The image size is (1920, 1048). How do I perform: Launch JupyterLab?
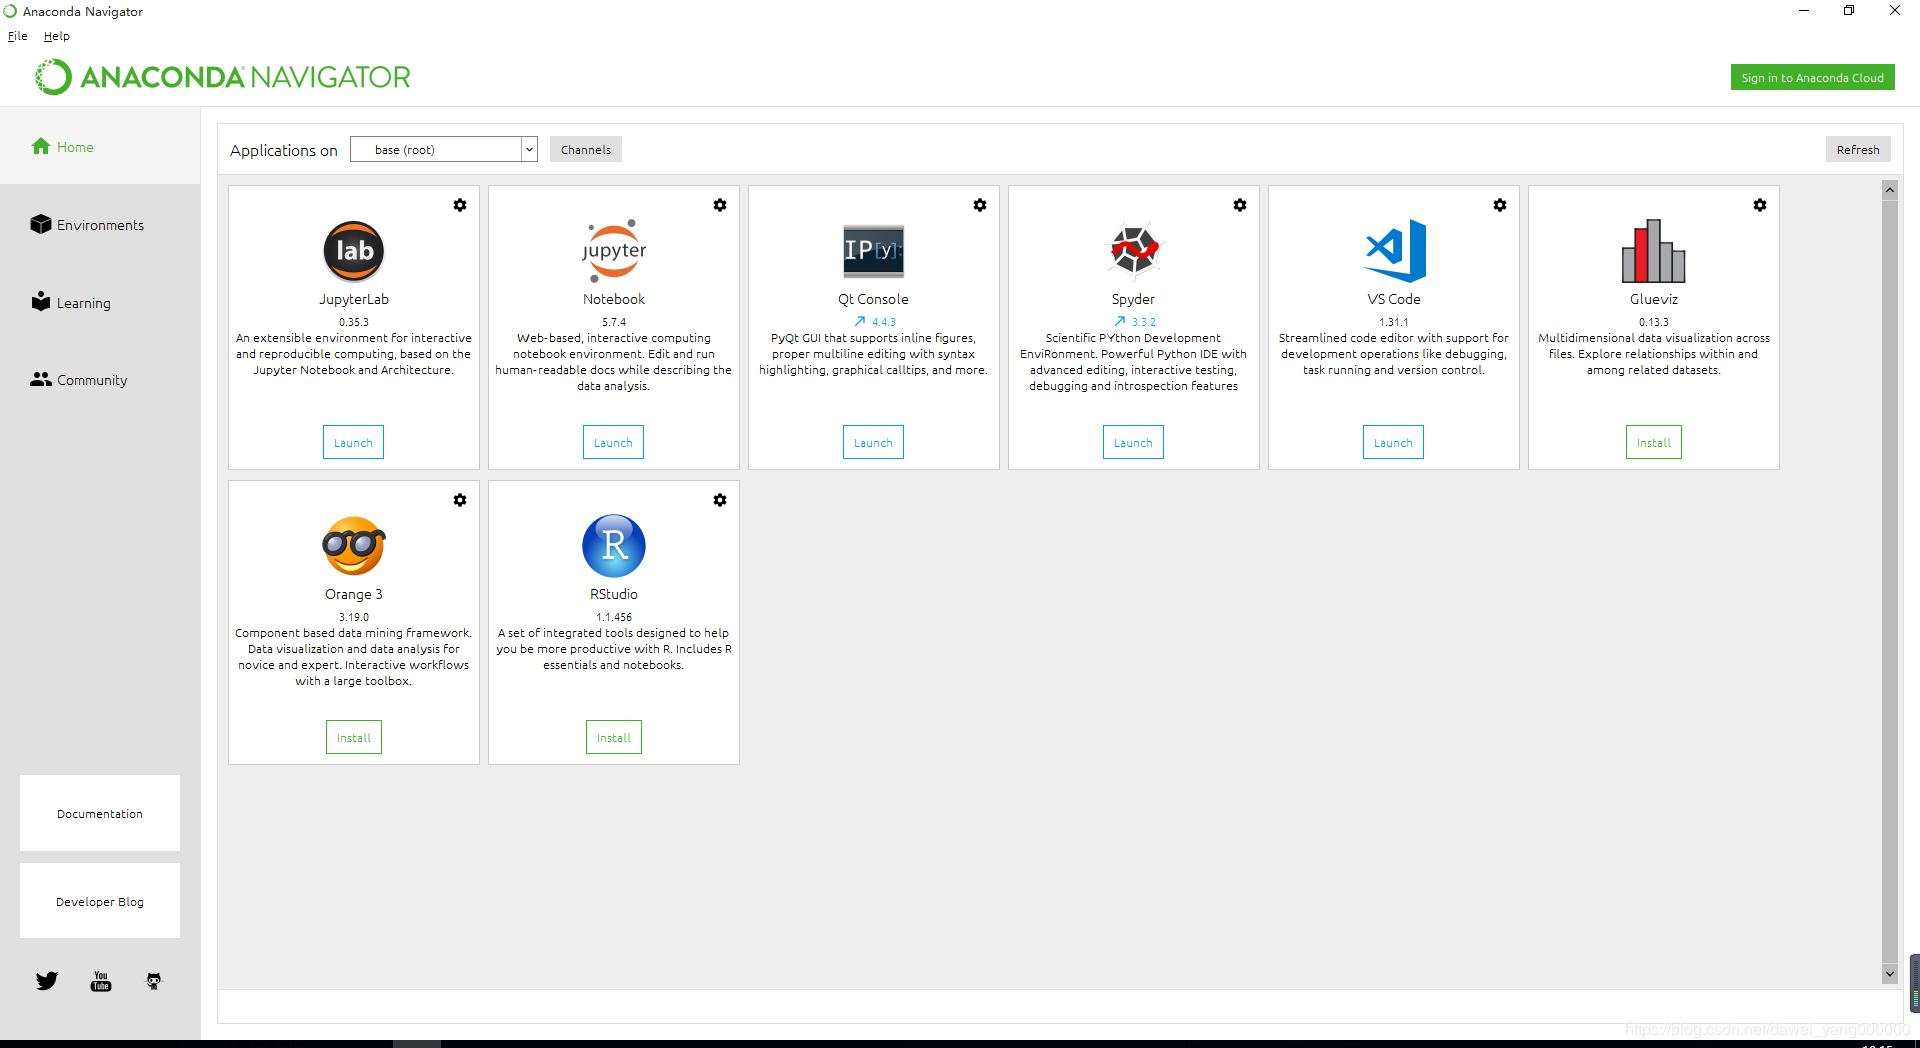pyautogui.click(x=353, y=443)
